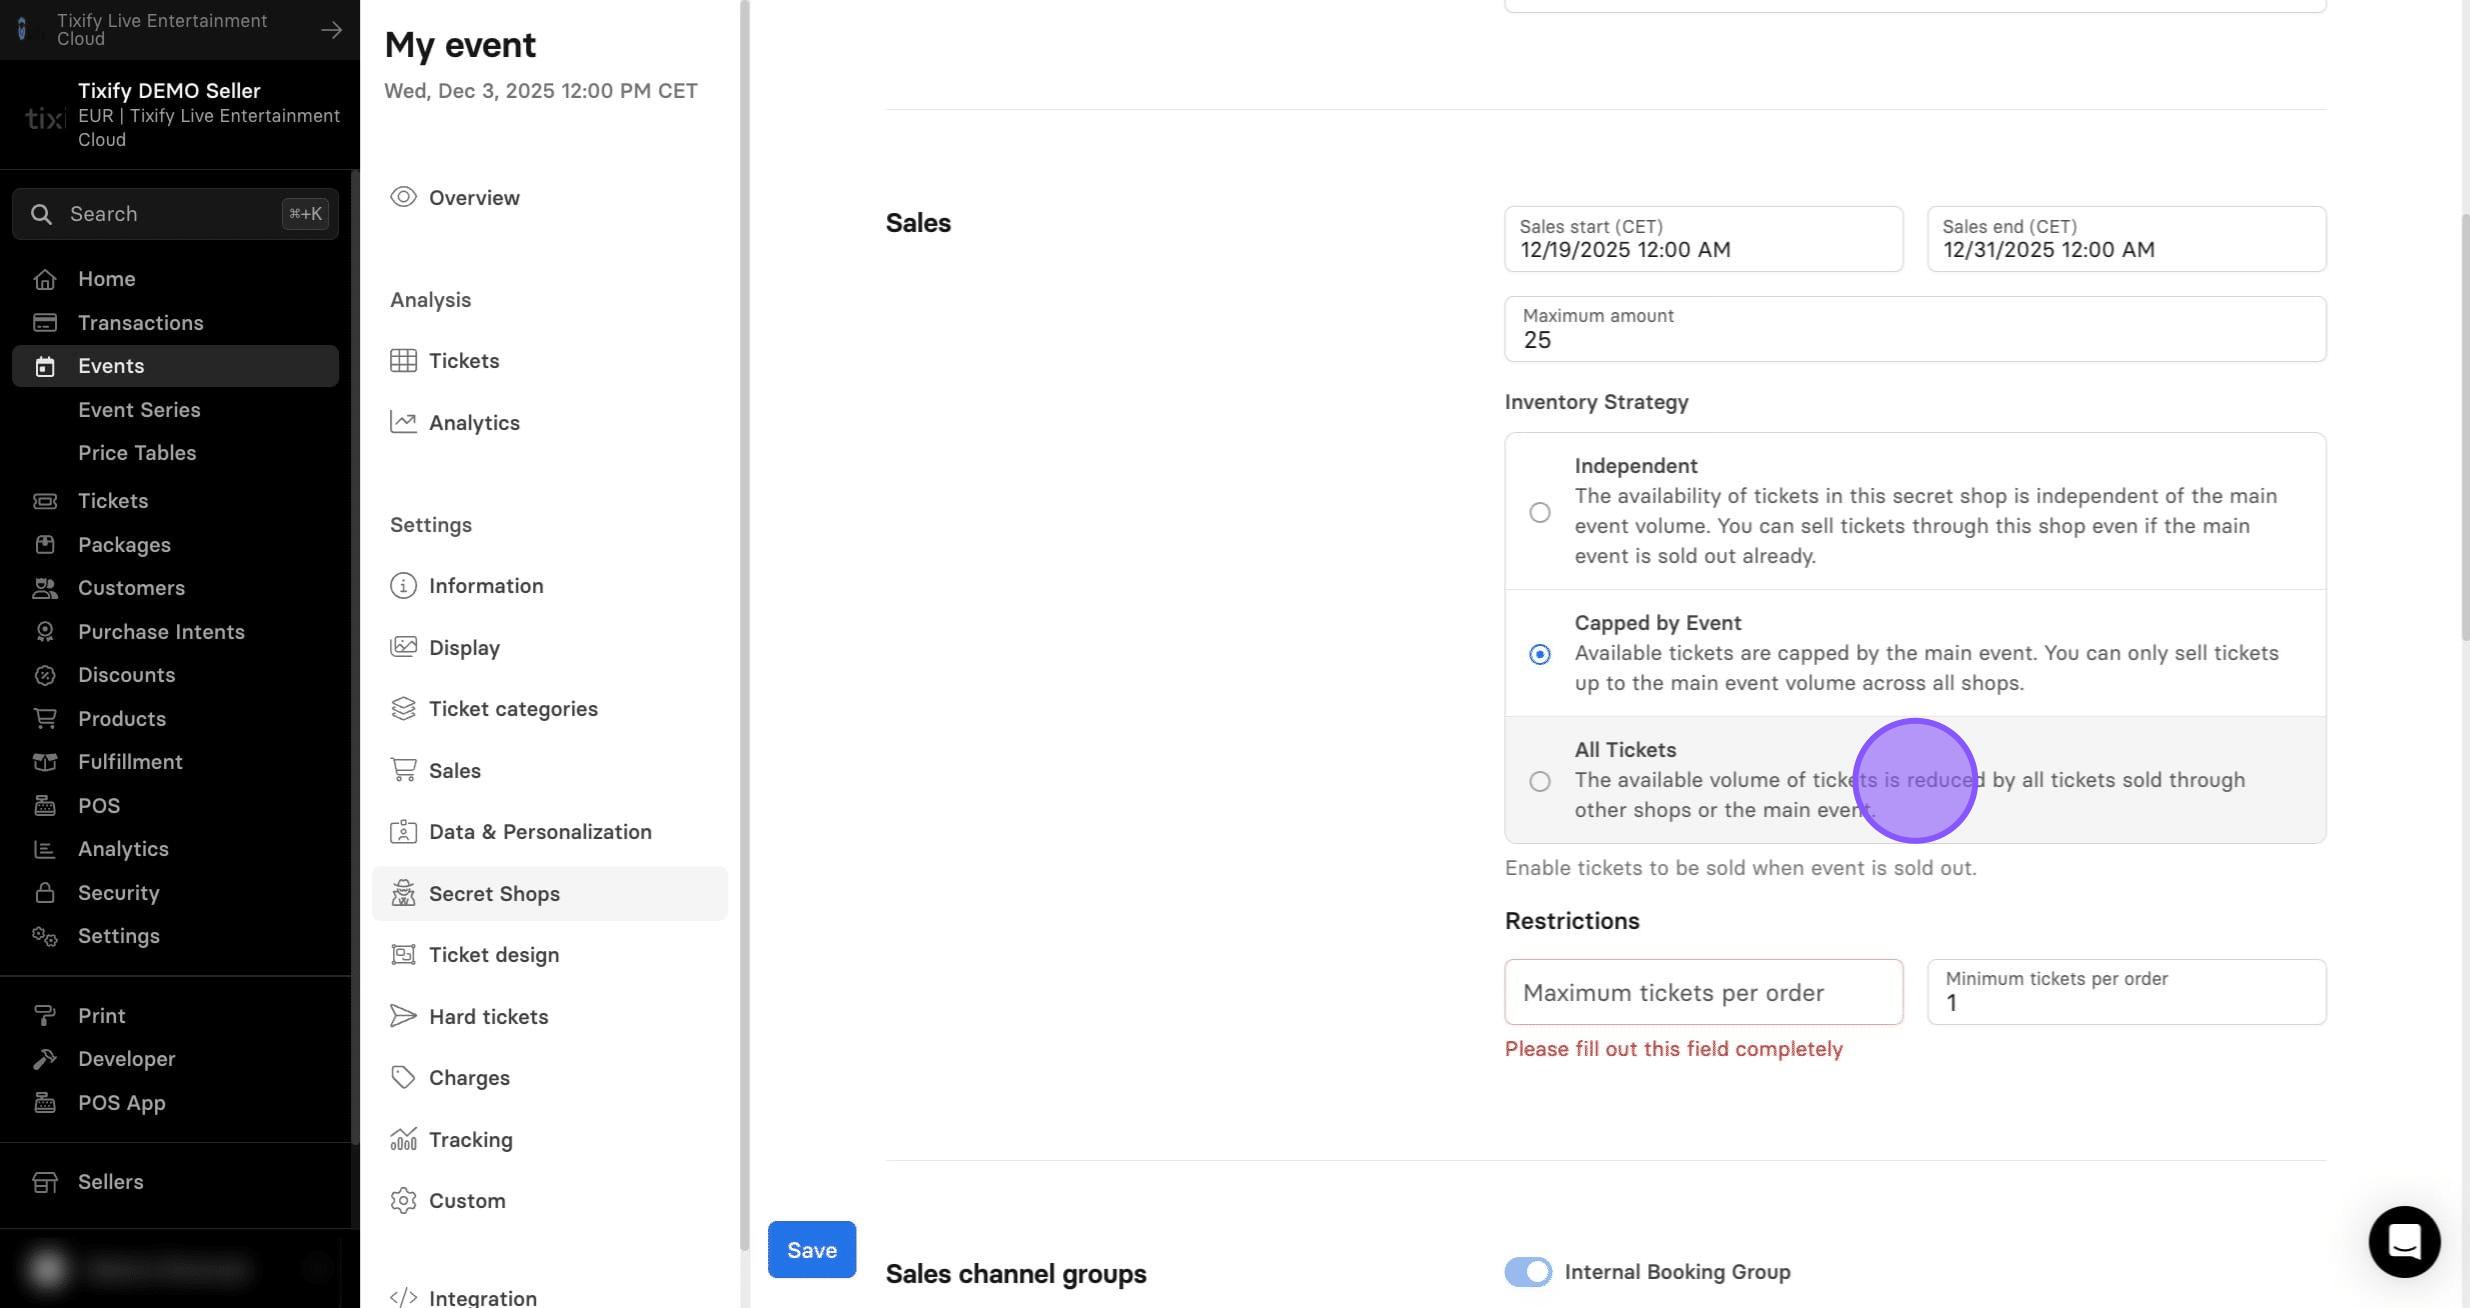Click the Hard tickets paper plane icon
Image resolution: width=2470 pixels, height=1308 pixels.
click(x=403, y=1016)
